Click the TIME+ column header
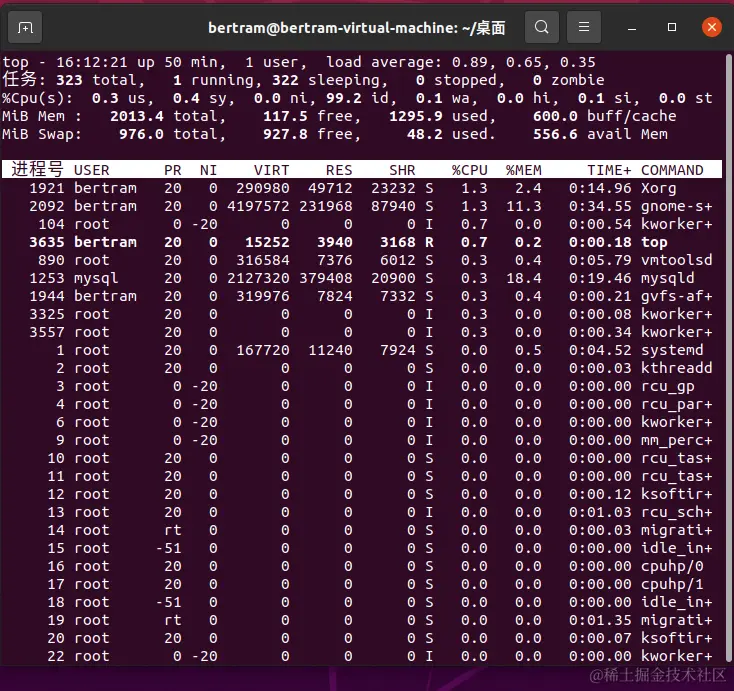 pyautogui.click(x=609, y=170)
